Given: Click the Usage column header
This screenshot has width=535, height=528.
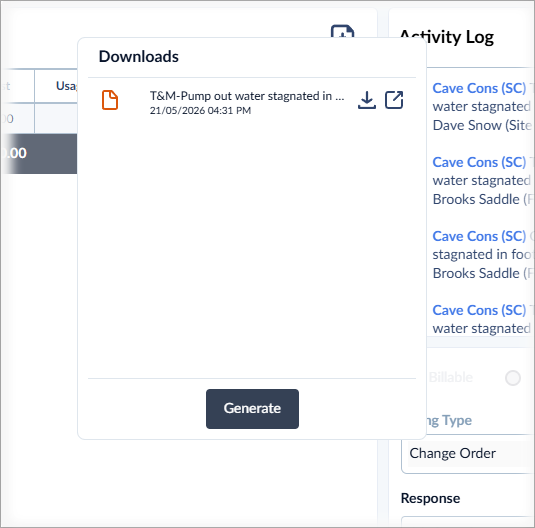Looking at the screenshot, I should 66,86.
